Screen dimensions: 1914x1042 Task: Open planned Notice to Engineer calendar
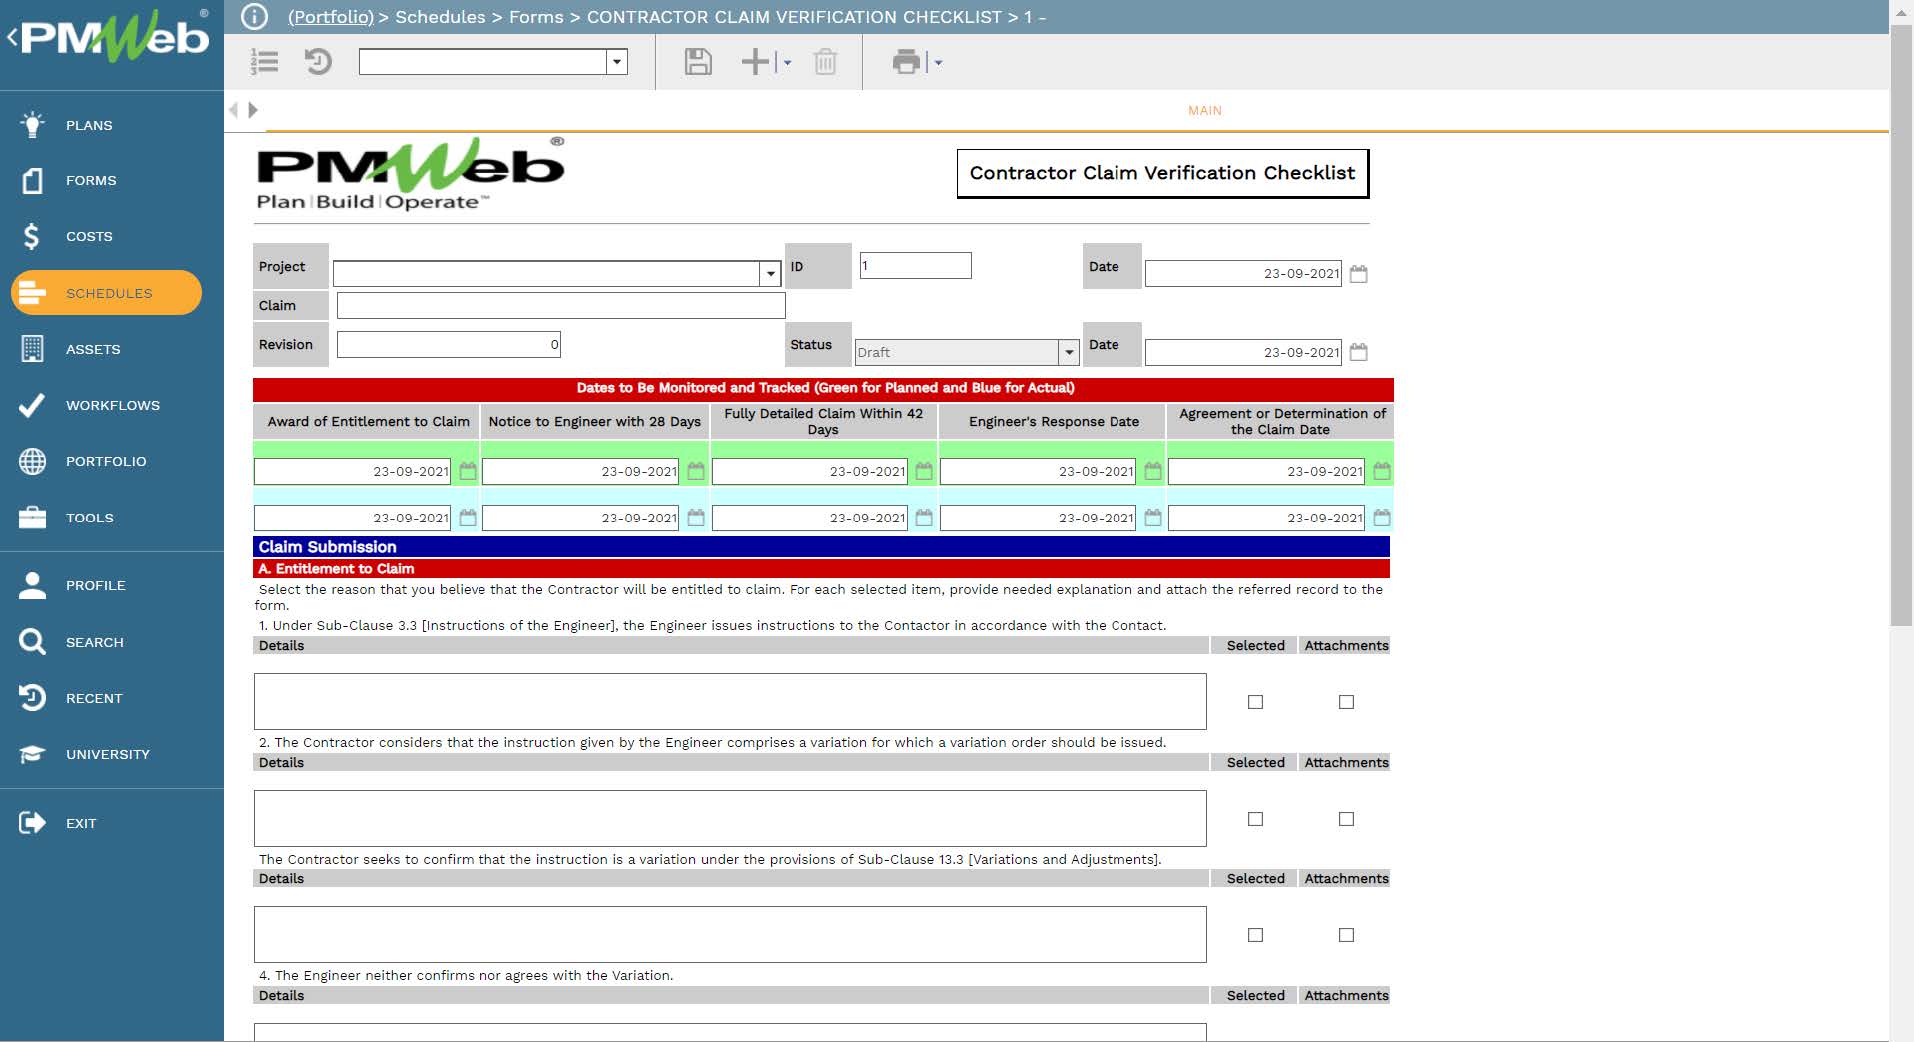696,471
